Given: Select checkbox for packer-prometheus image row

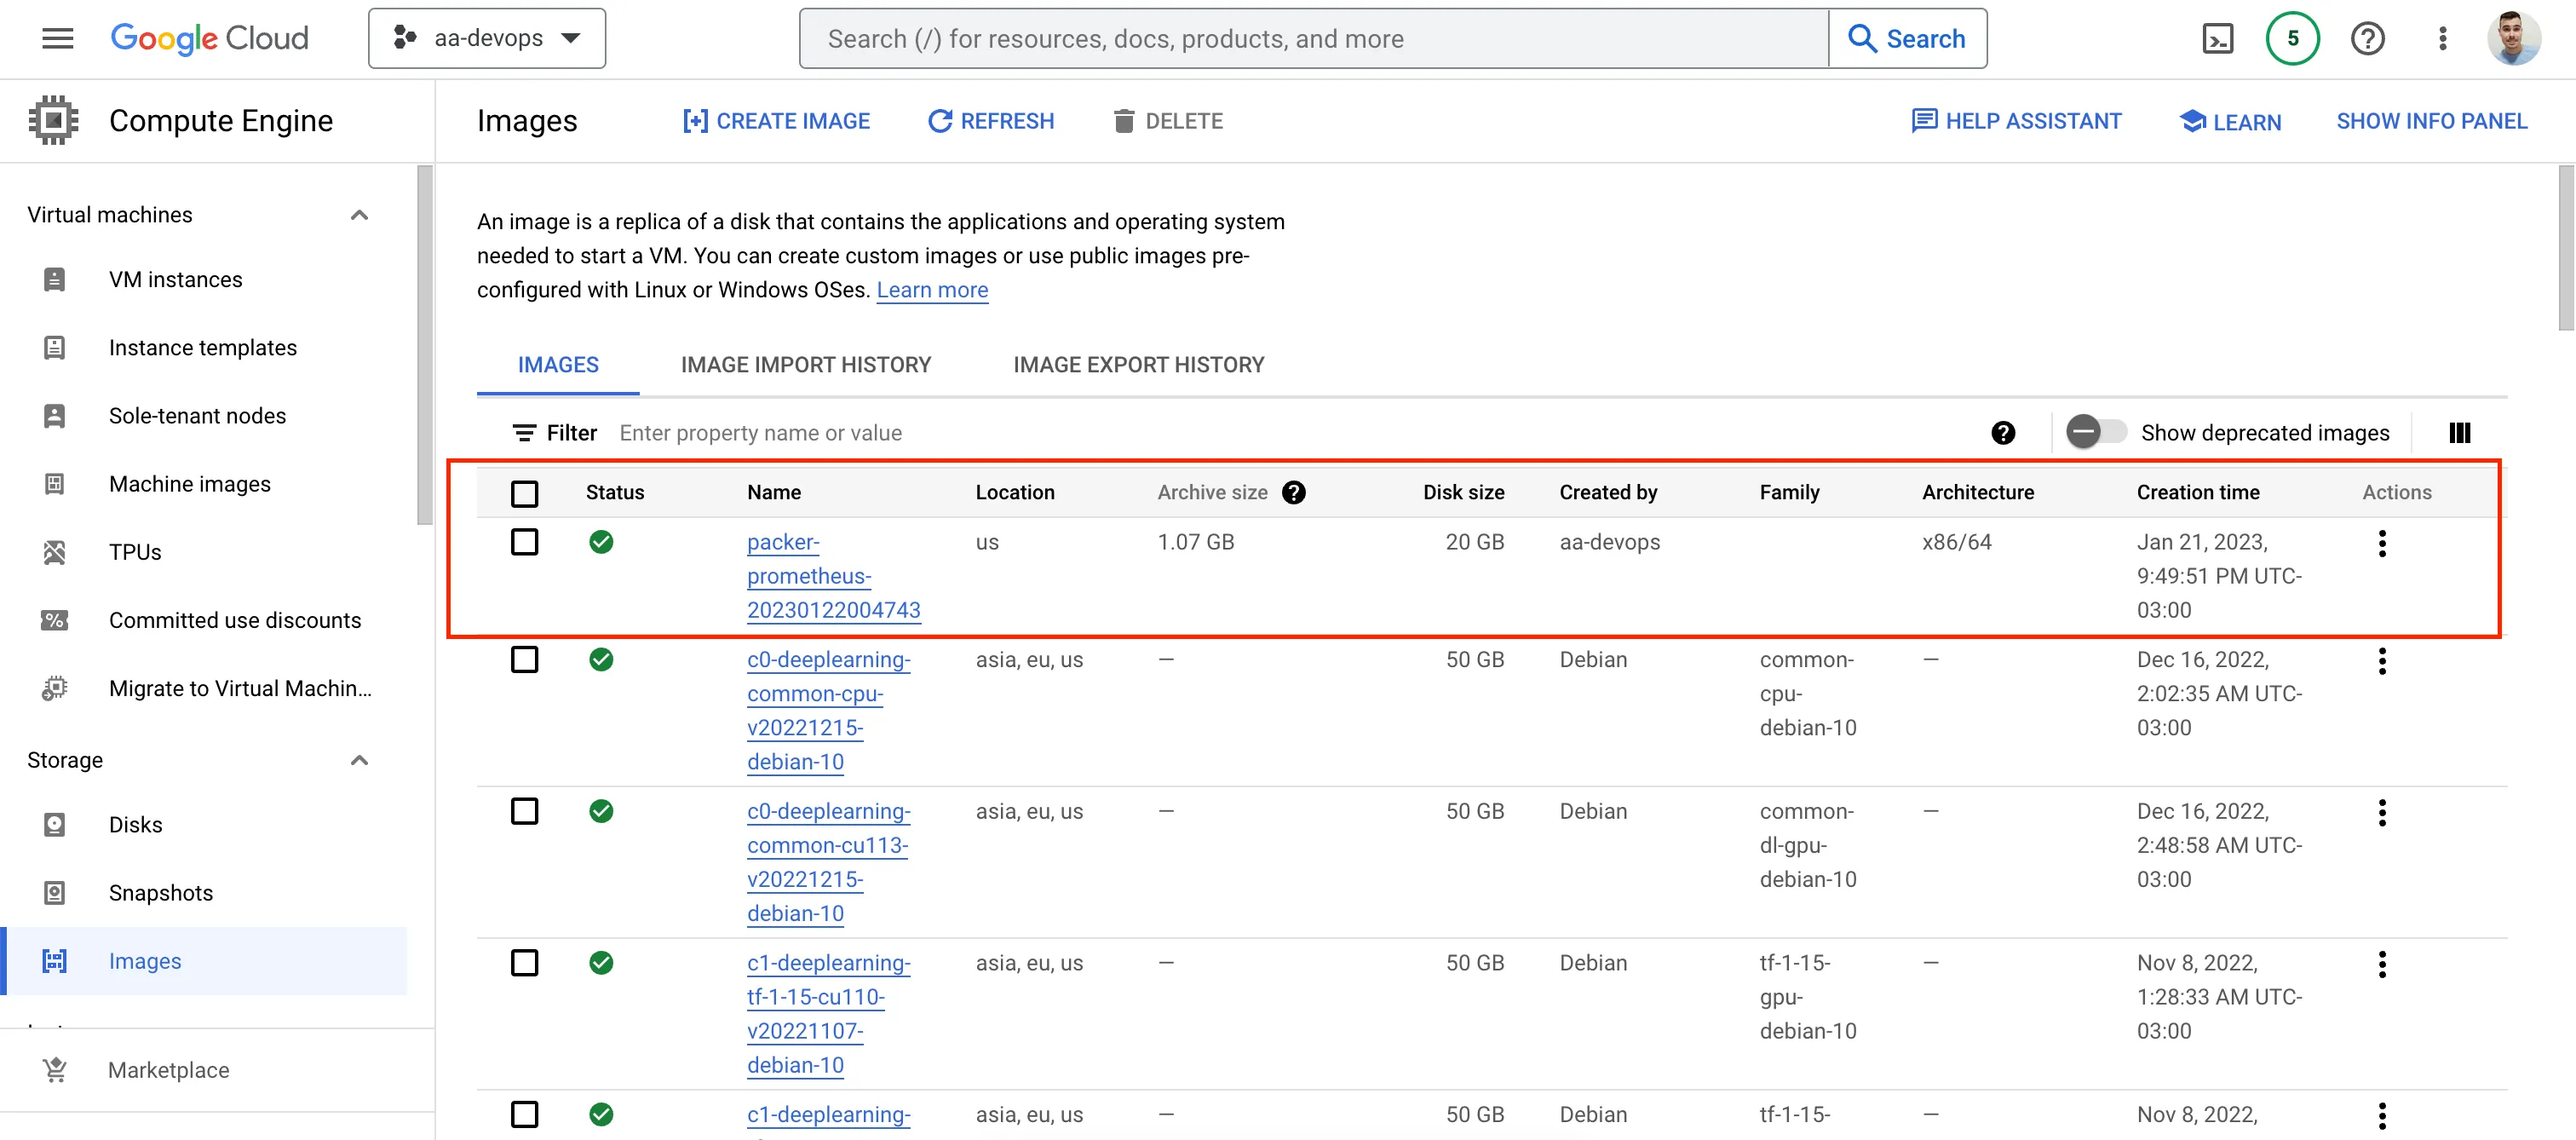Looking at the screenshot, I should click(x=524, y=542).
